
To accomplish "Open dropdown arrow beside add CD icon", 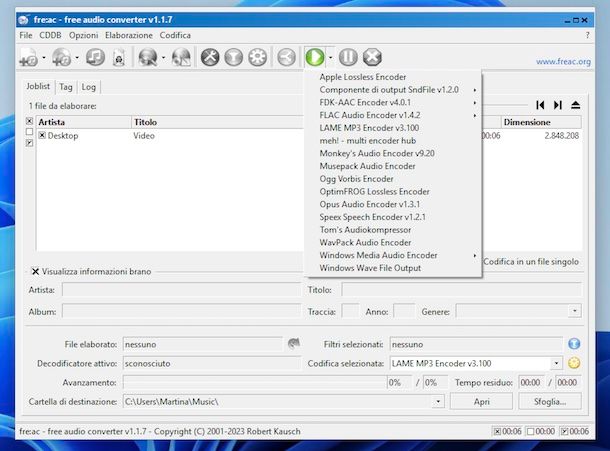I will (77, 58).
